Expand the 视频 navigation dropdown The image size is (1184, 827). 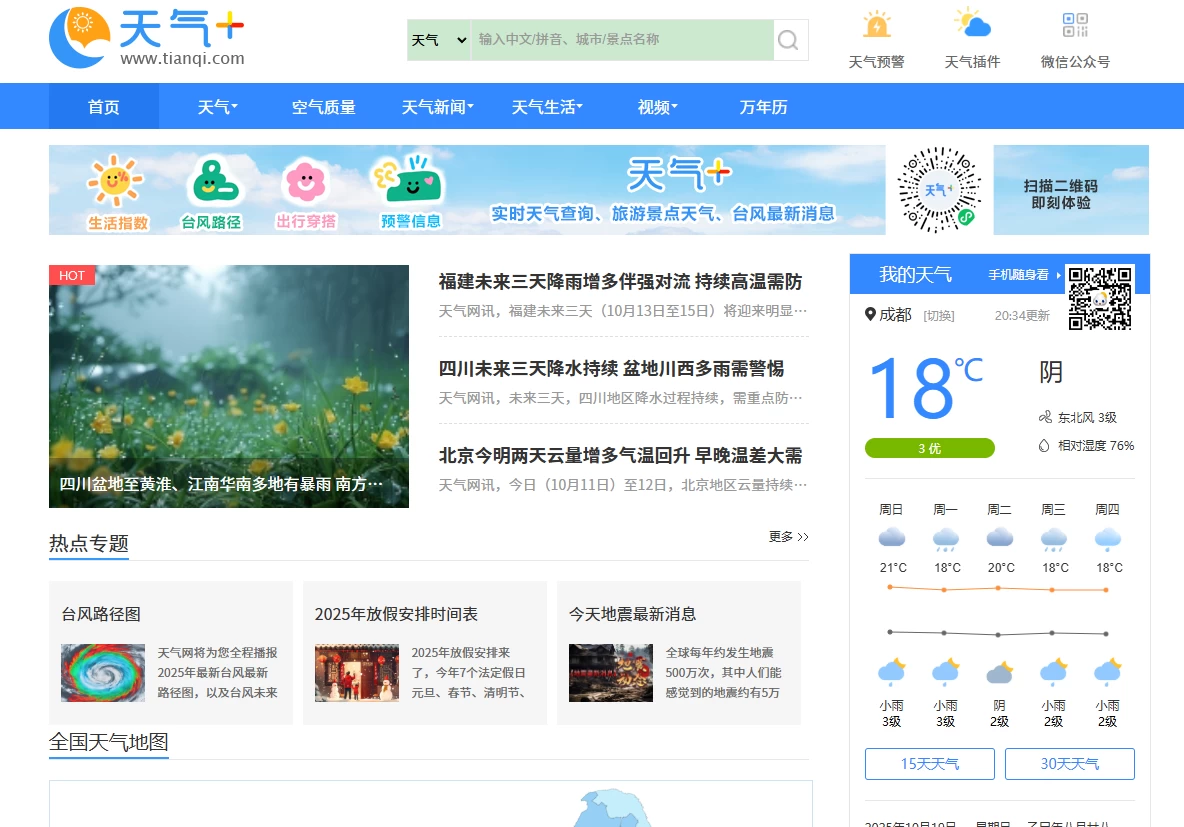click(x=657, y=107)
